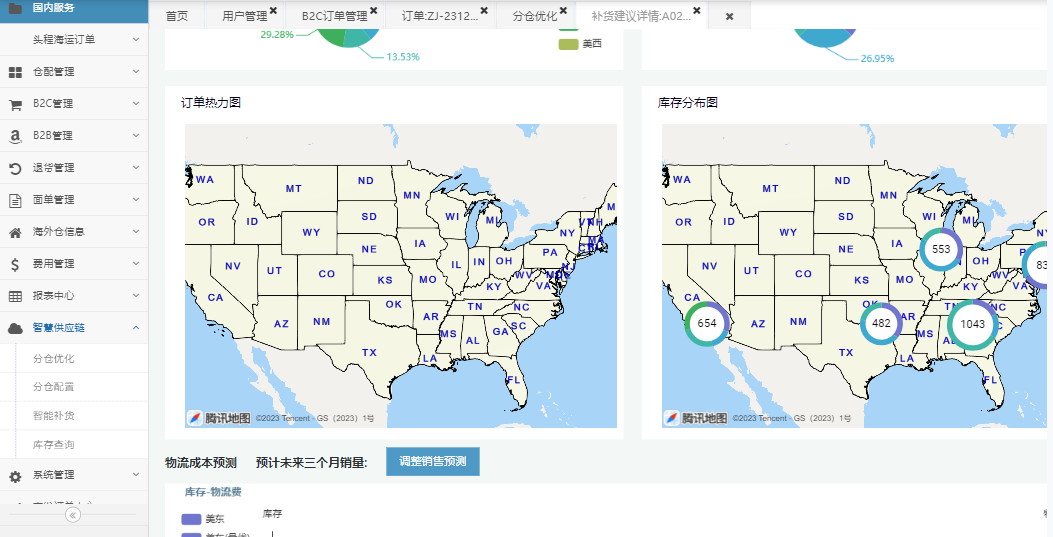Expand the 报表中心 chevron
1053x537 pixels.
tap(136, 295)
